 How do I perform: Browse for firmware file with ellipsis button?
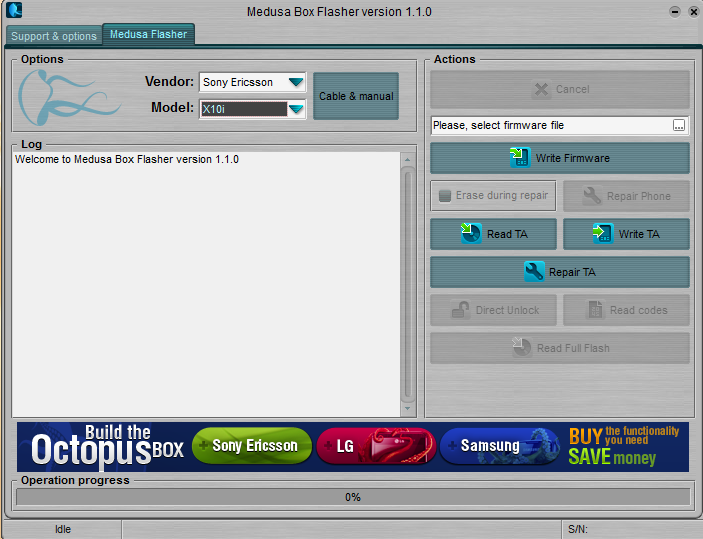pos(679,125)
